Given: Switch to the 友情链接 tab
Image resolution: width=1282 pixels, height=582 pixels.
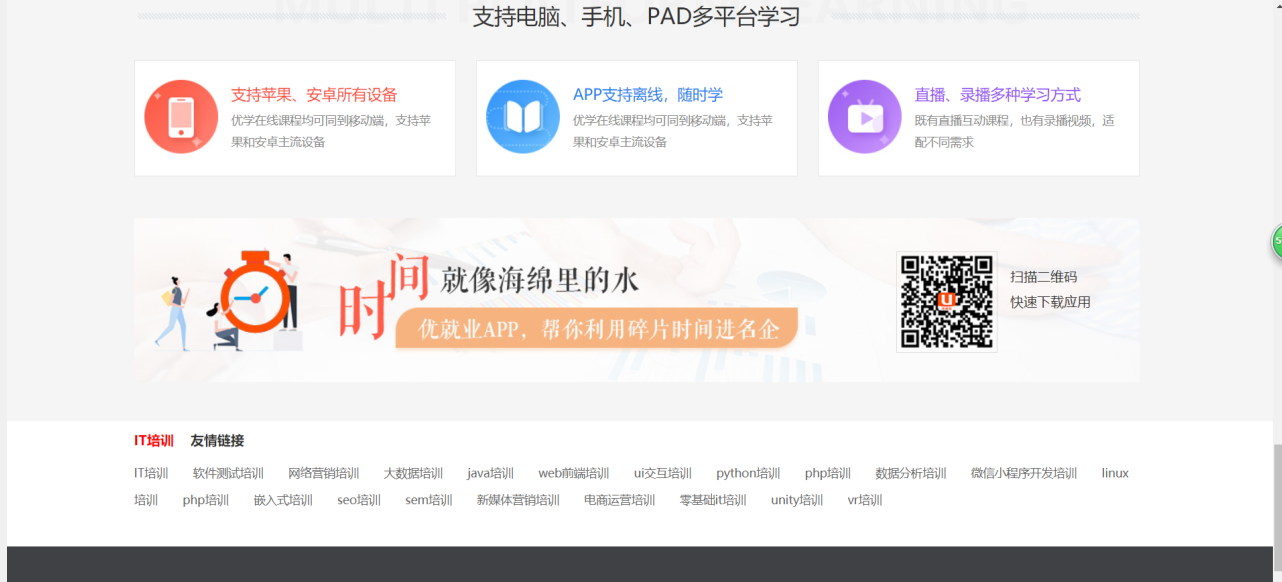Looking at the screenshot, I should (215, 440).
